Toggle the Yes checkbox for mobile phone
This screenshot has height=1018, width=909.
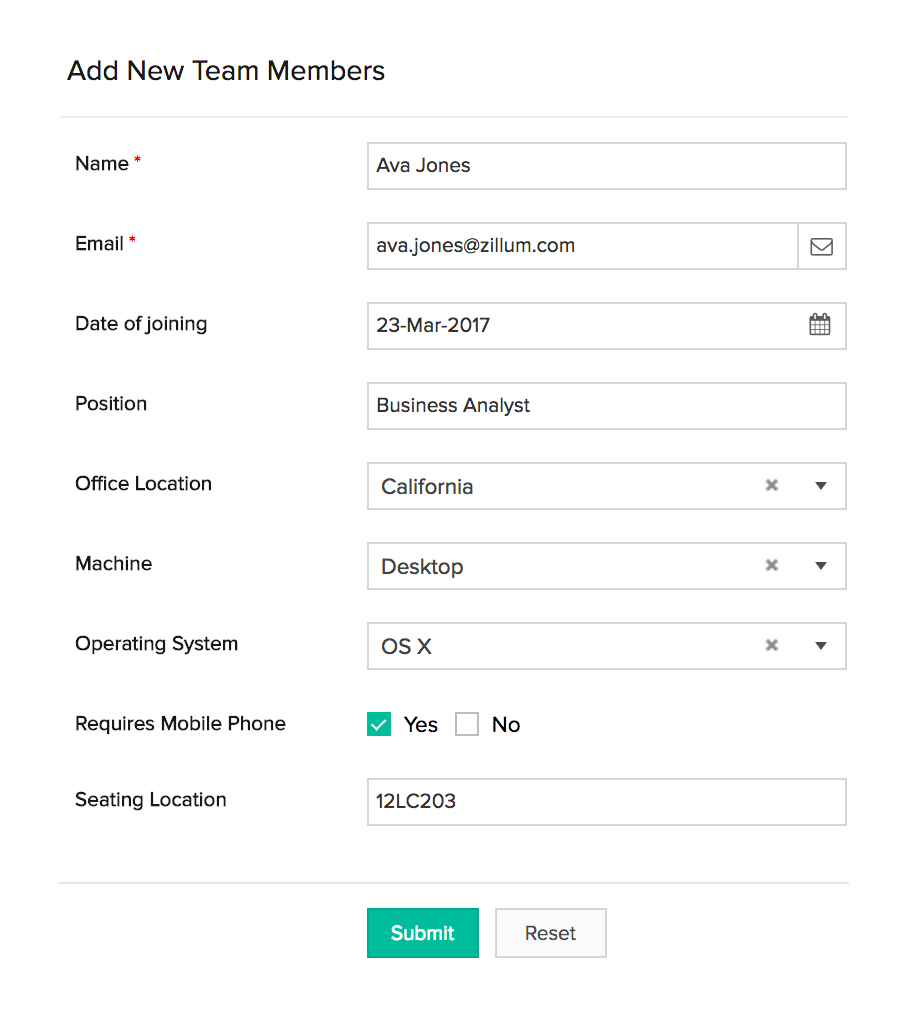[x=379, y=725]
